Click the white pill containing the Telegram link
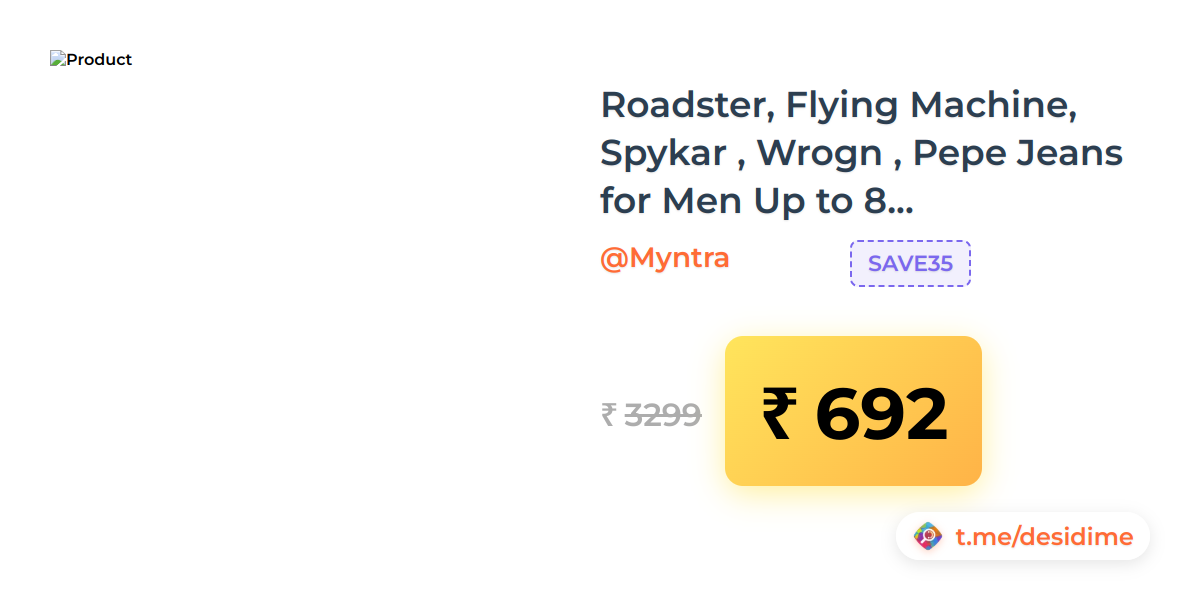 click(1023, 537)
